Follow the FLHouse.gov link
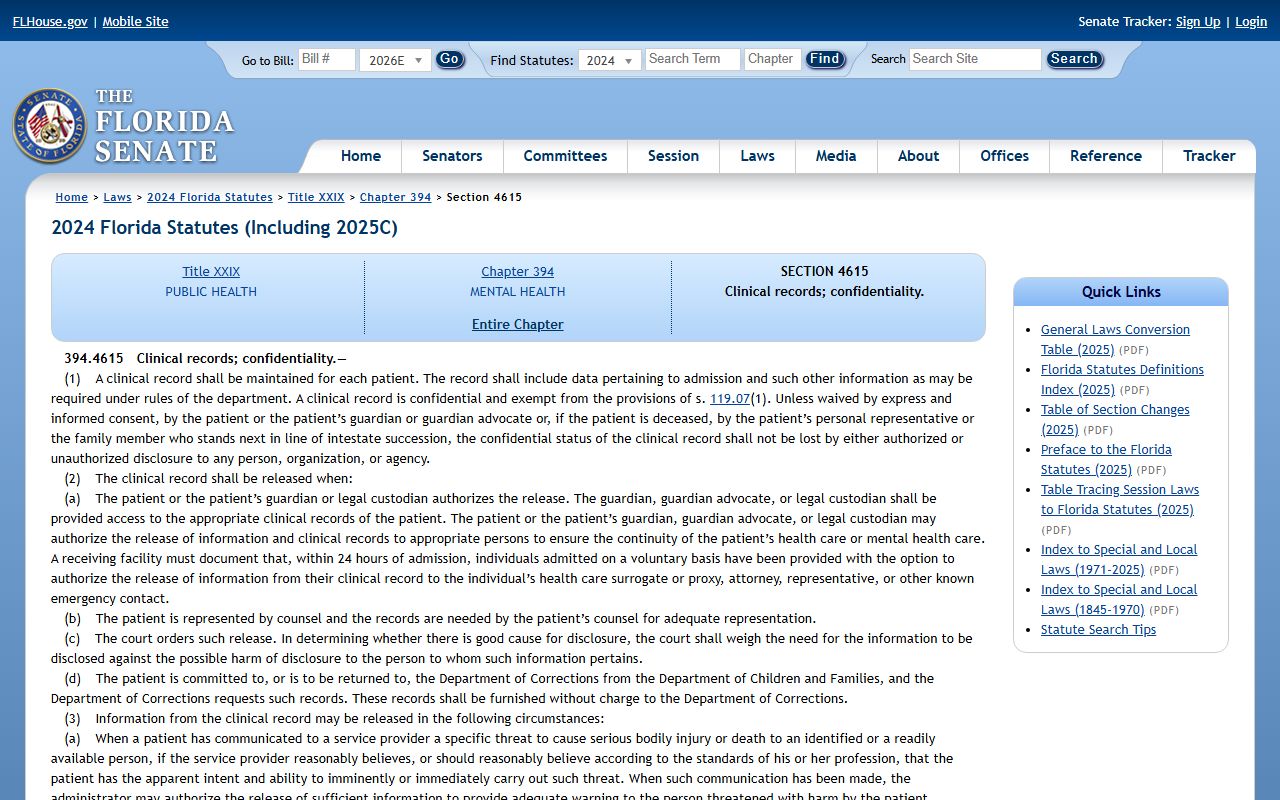The width and height of the screenshot is (1280, 800). click(x=50, y=21)
